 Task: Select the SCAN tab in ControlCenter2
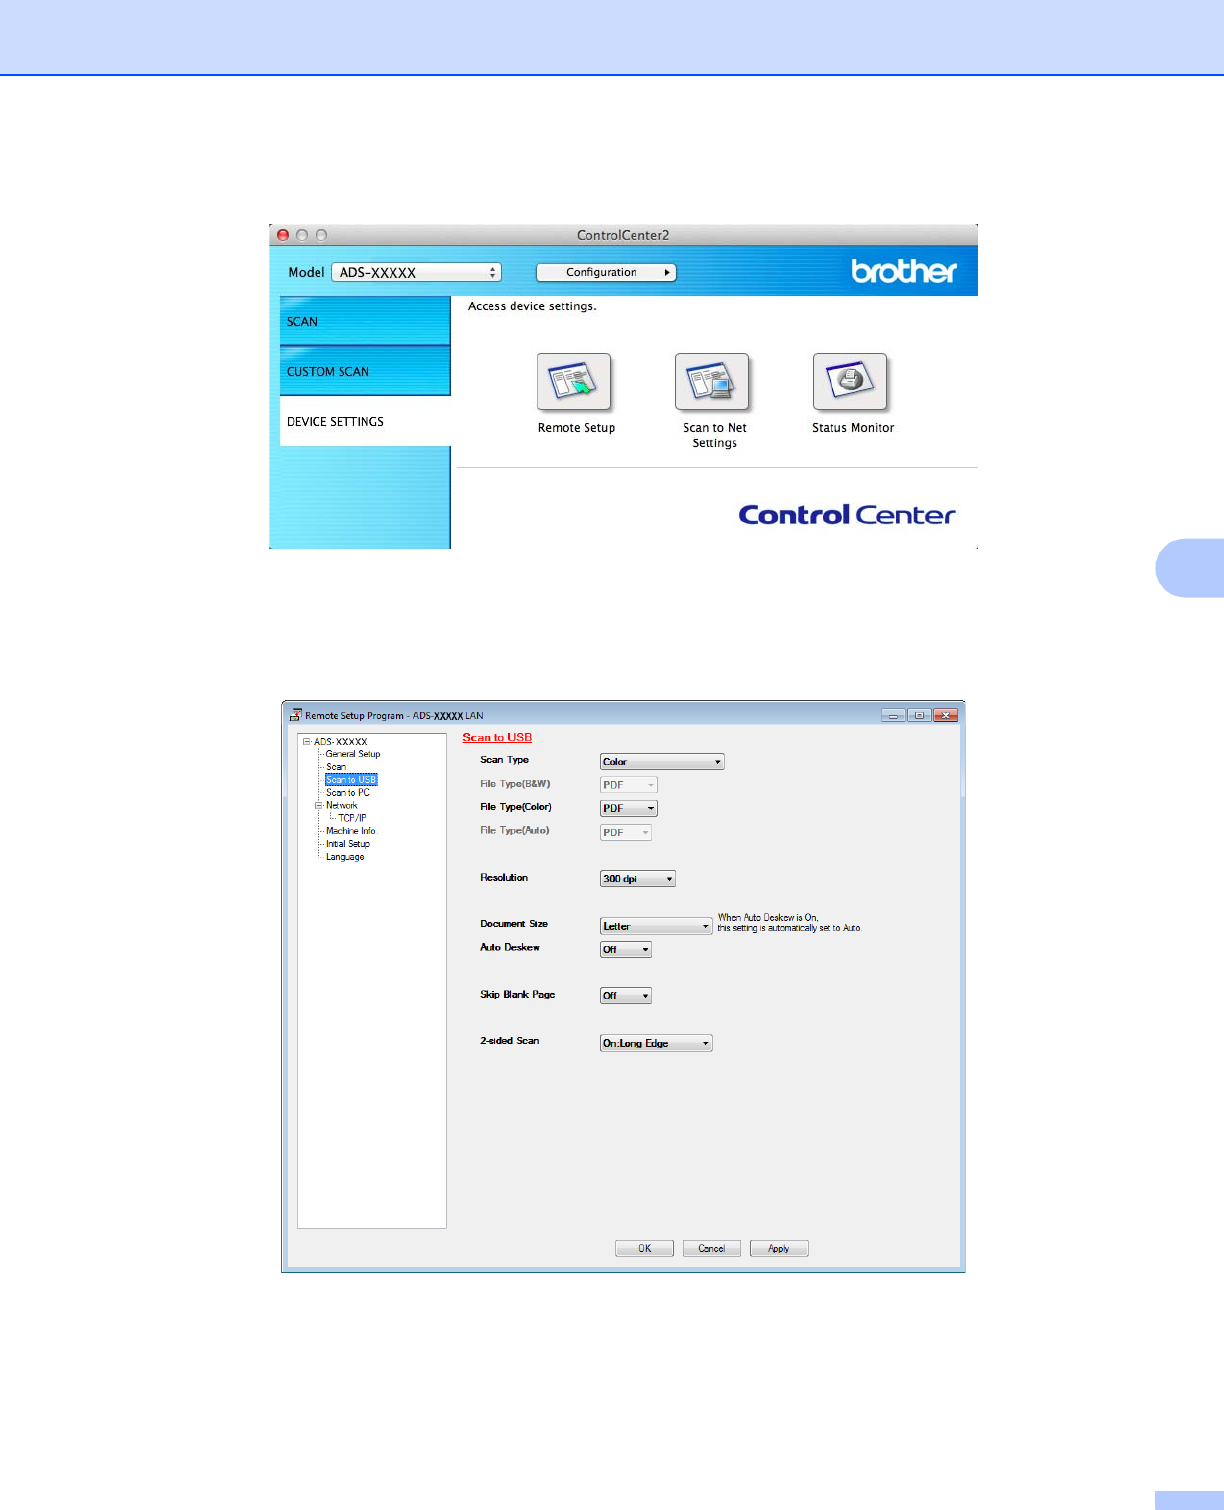click(365, 321)
